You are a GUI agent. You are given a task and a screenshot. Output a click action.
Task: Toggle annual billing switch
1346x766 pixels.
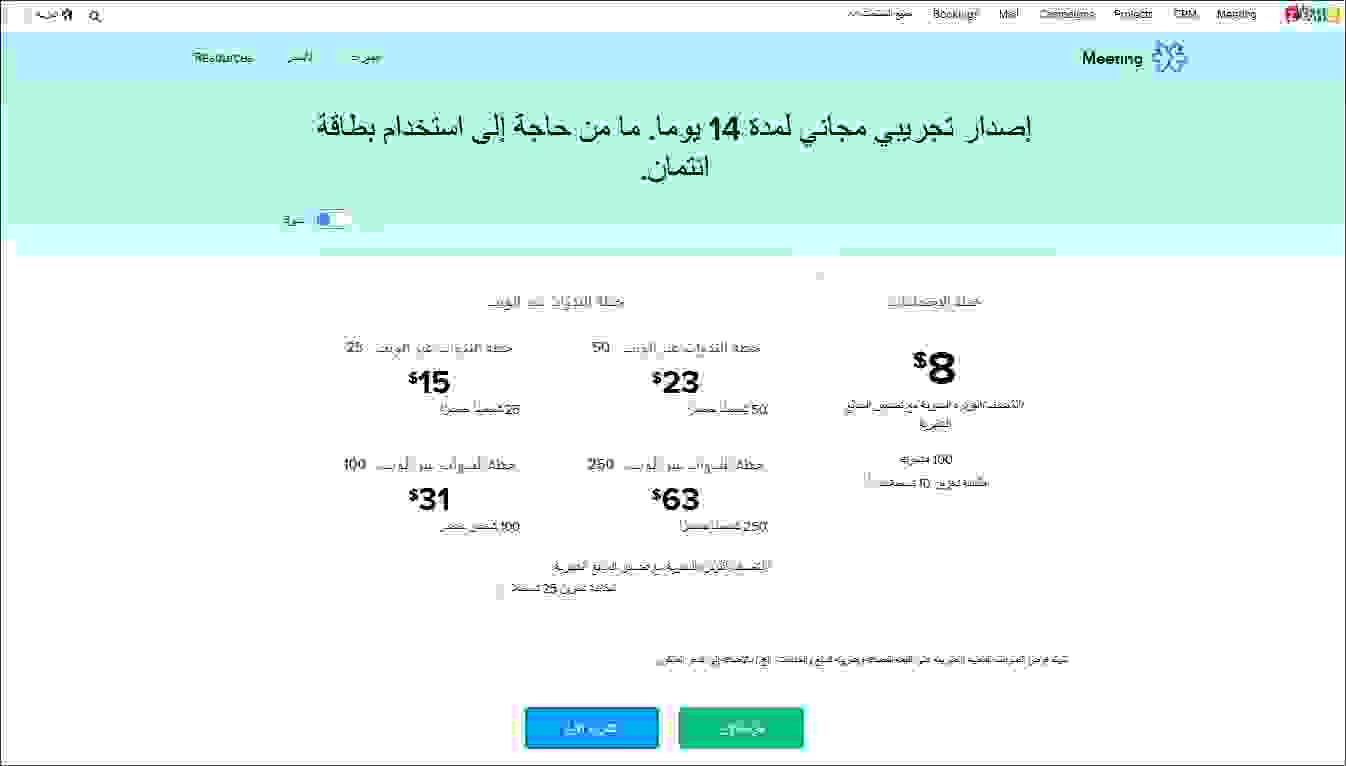[331, 219]
